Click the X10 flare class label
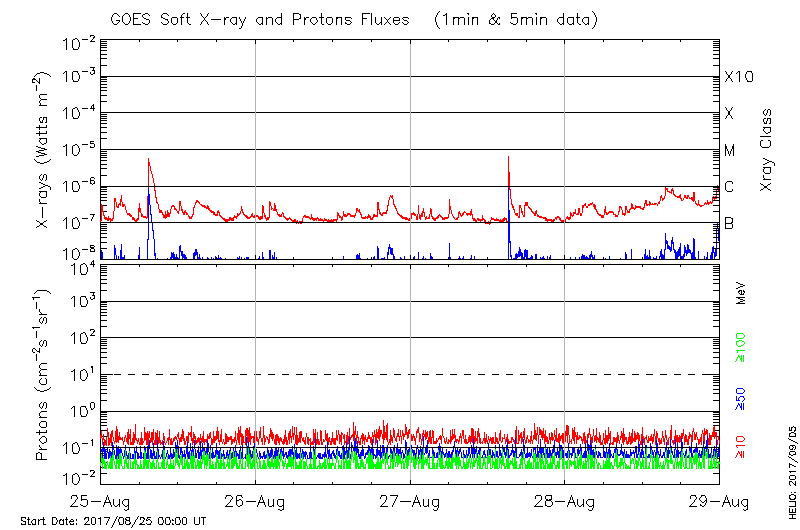Screen dimensions: 800x530 click(738, 77)
